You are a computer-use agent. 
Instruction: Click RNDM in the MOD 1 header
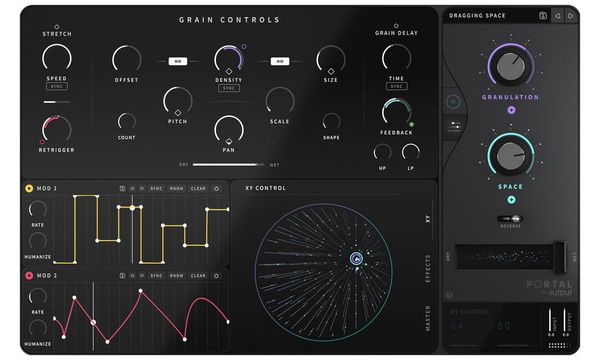tap(176, 189)
